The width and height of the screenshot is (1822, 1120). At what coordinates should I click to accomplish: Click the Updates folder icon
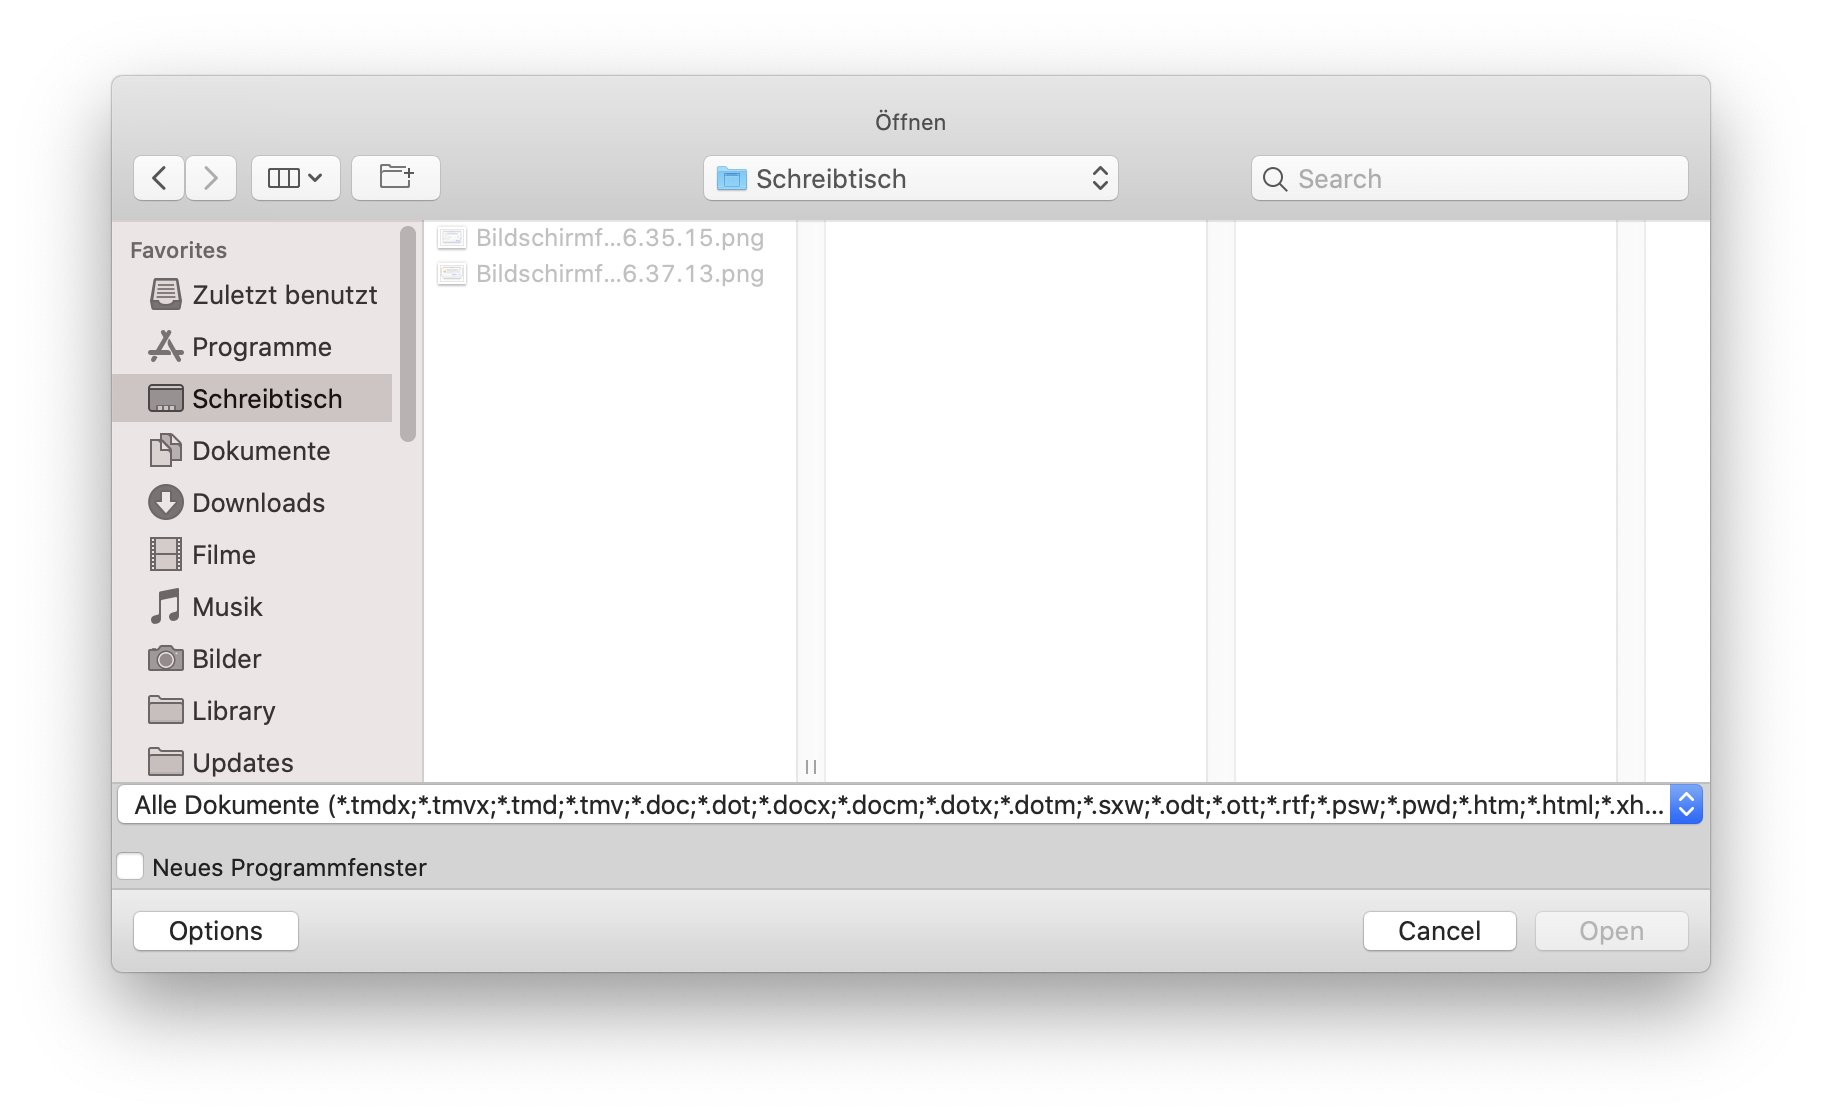coord(166,762)
